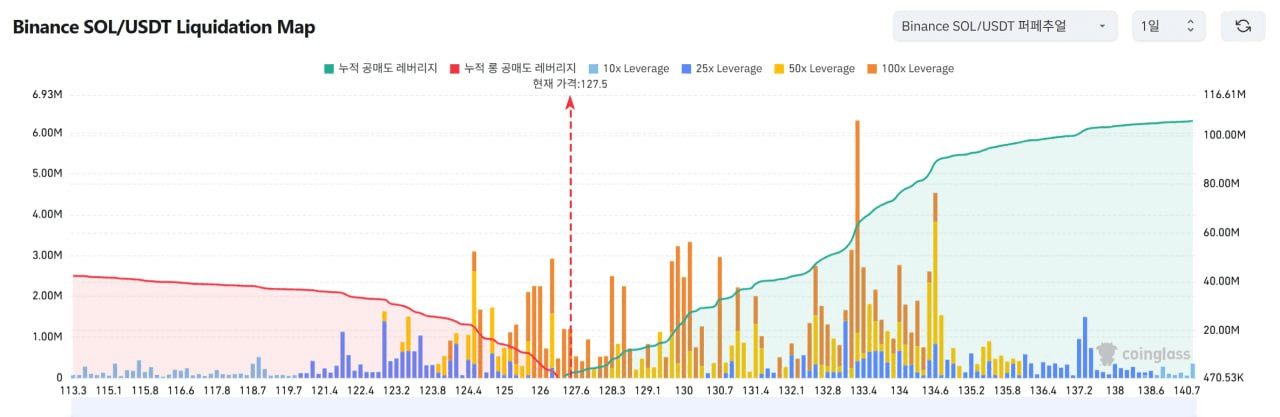Click the 116.61M right axis label
1280x417 pixels.
click(1223, 94)
